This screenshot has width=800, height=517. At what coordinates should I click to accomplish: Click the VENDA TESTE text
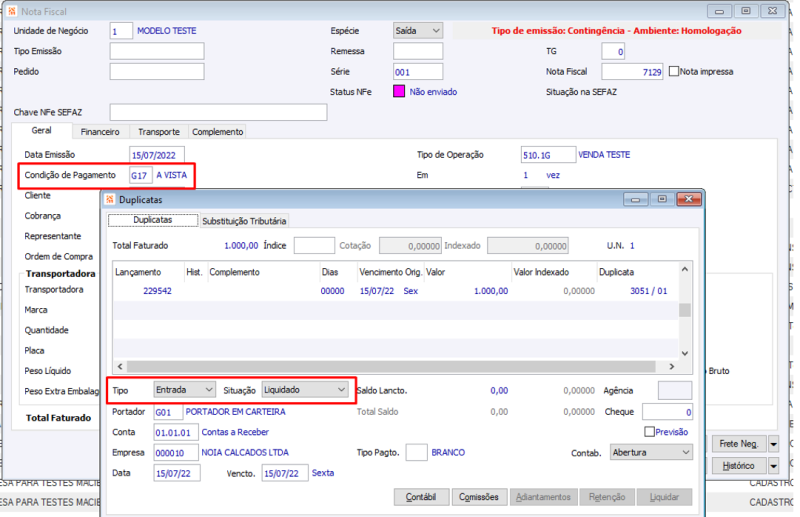(604, 155)
